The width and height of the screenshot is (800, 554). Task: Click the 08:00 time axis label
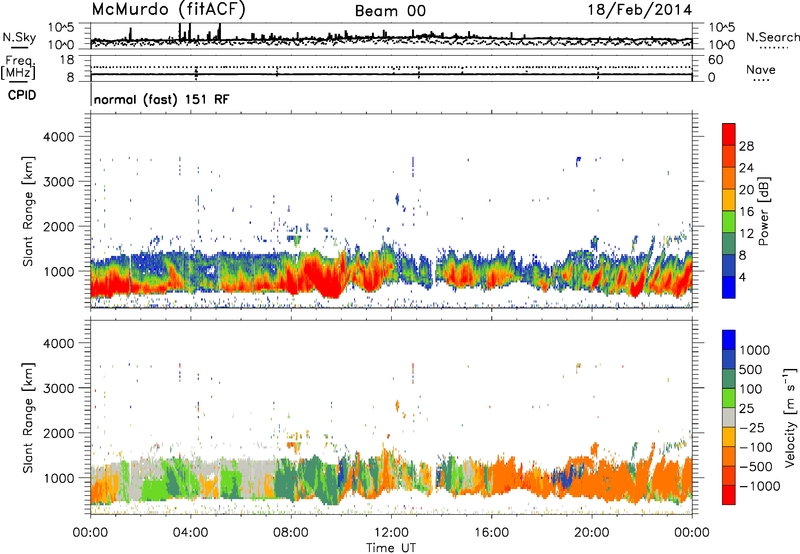[x=291, y=533]
